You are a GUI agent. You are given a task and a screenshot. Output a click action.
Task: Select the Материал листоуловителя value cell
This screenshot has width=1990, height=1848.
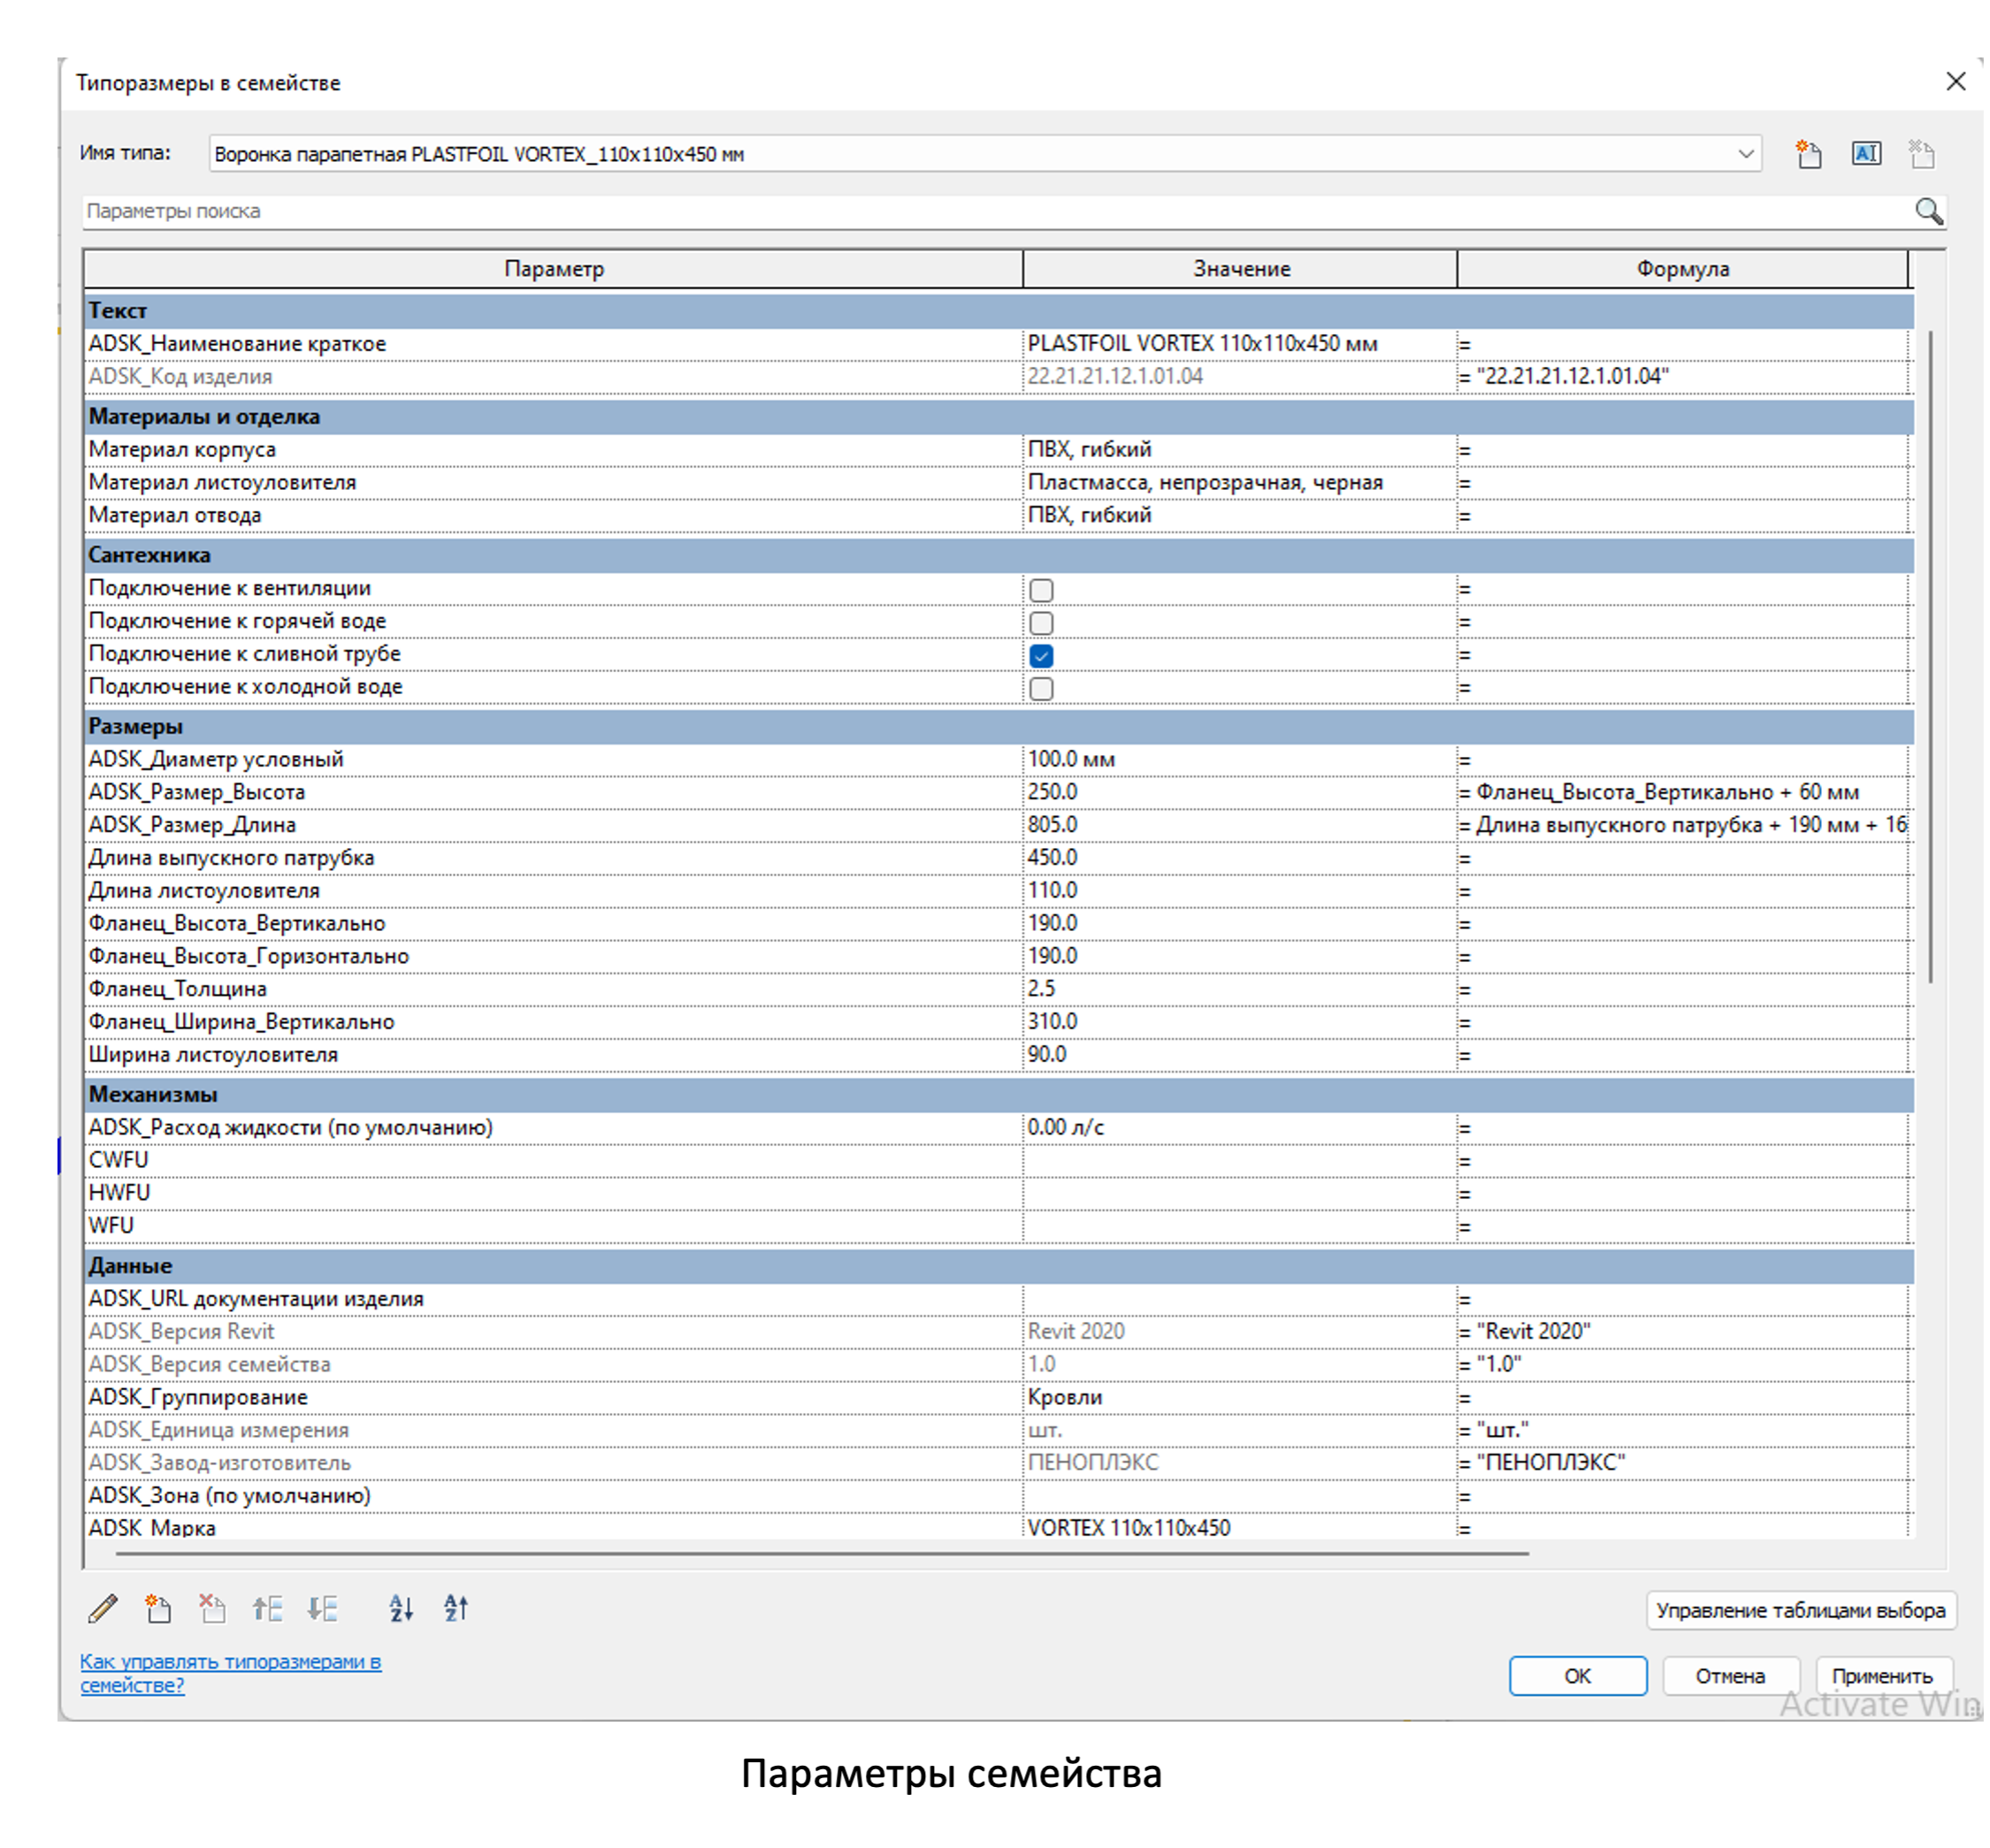pos(1240,483)
